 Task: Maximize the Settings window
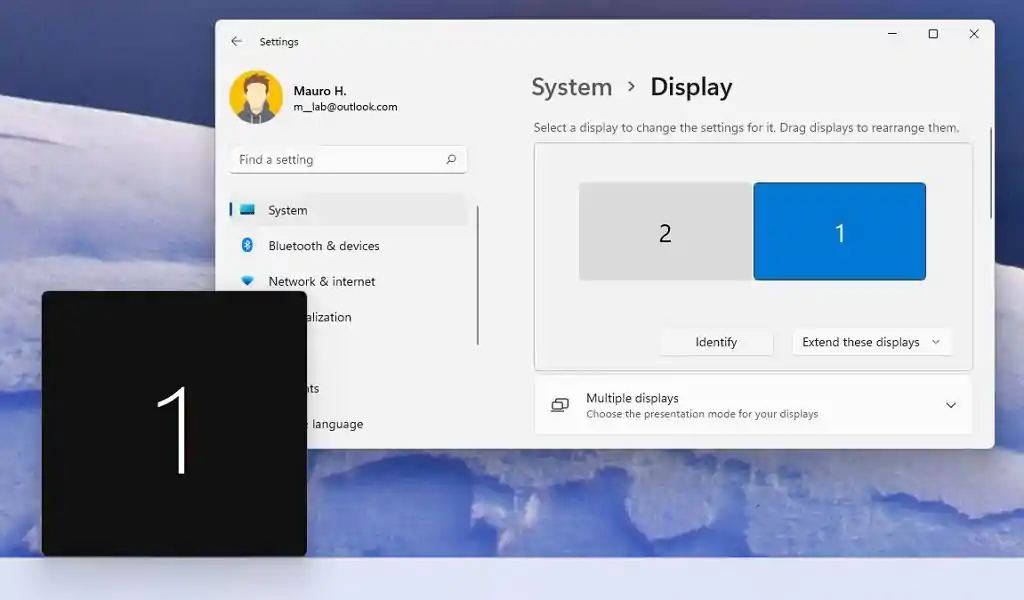tap(933, 34)
